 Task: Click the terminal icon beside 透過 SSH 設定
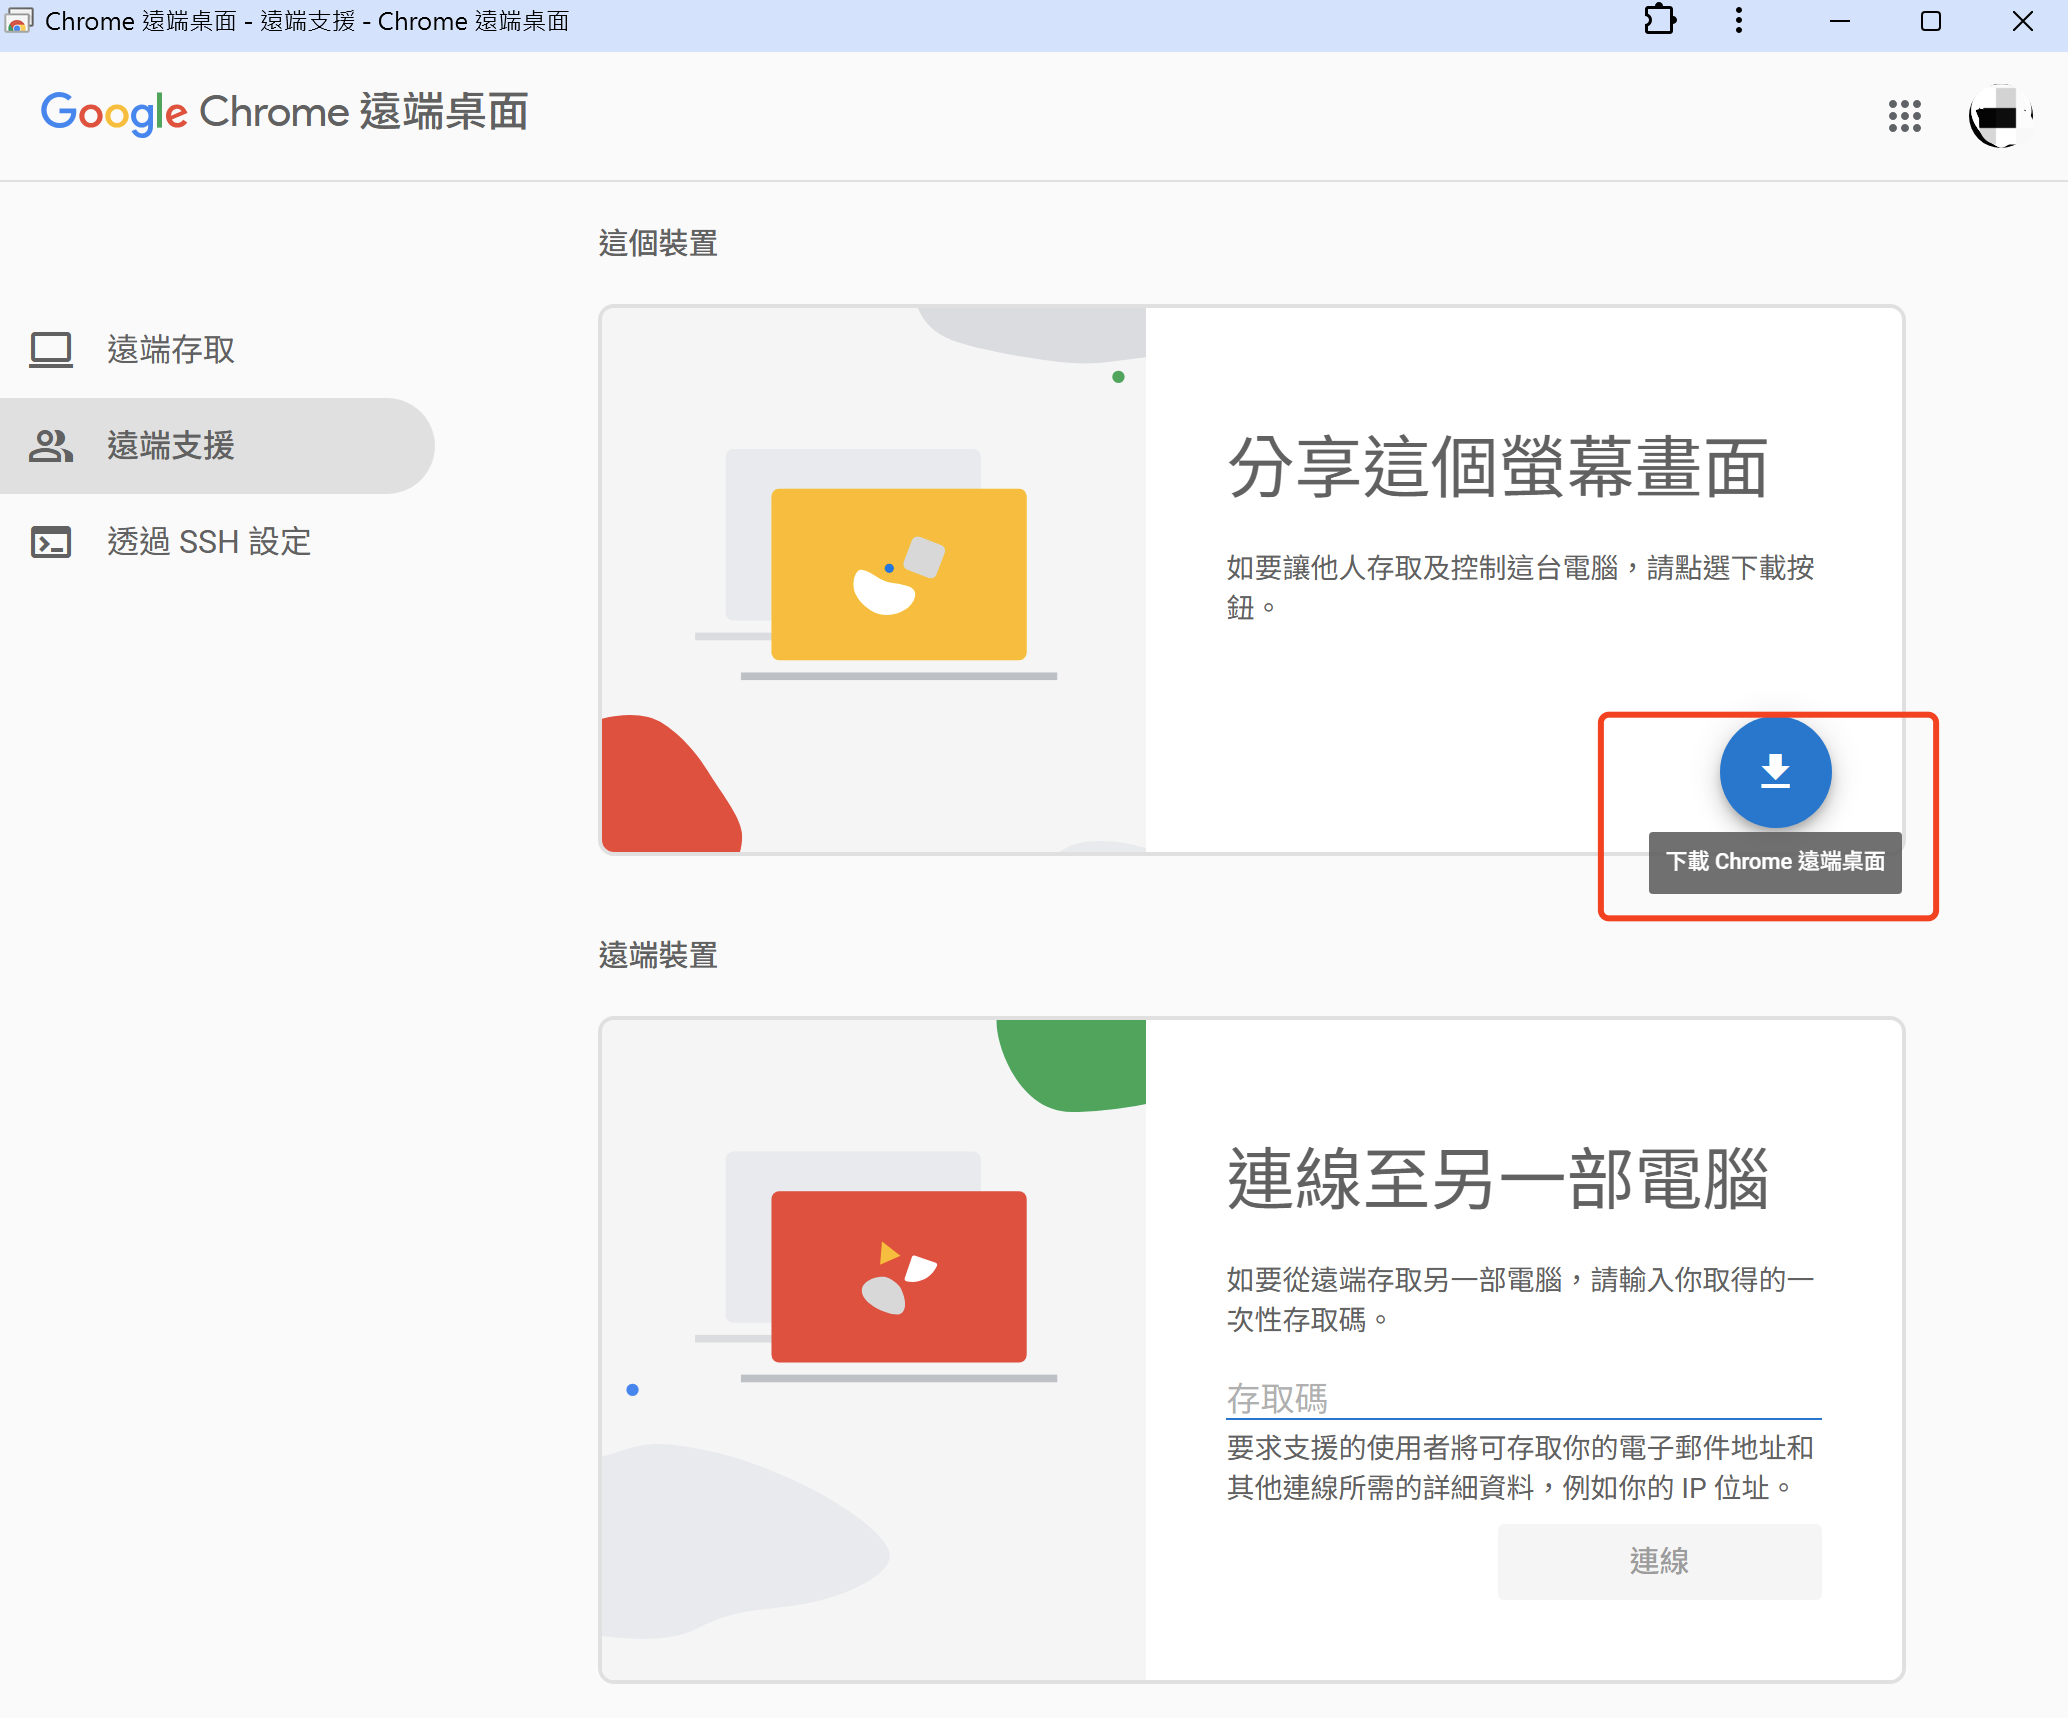click(51, 542)
